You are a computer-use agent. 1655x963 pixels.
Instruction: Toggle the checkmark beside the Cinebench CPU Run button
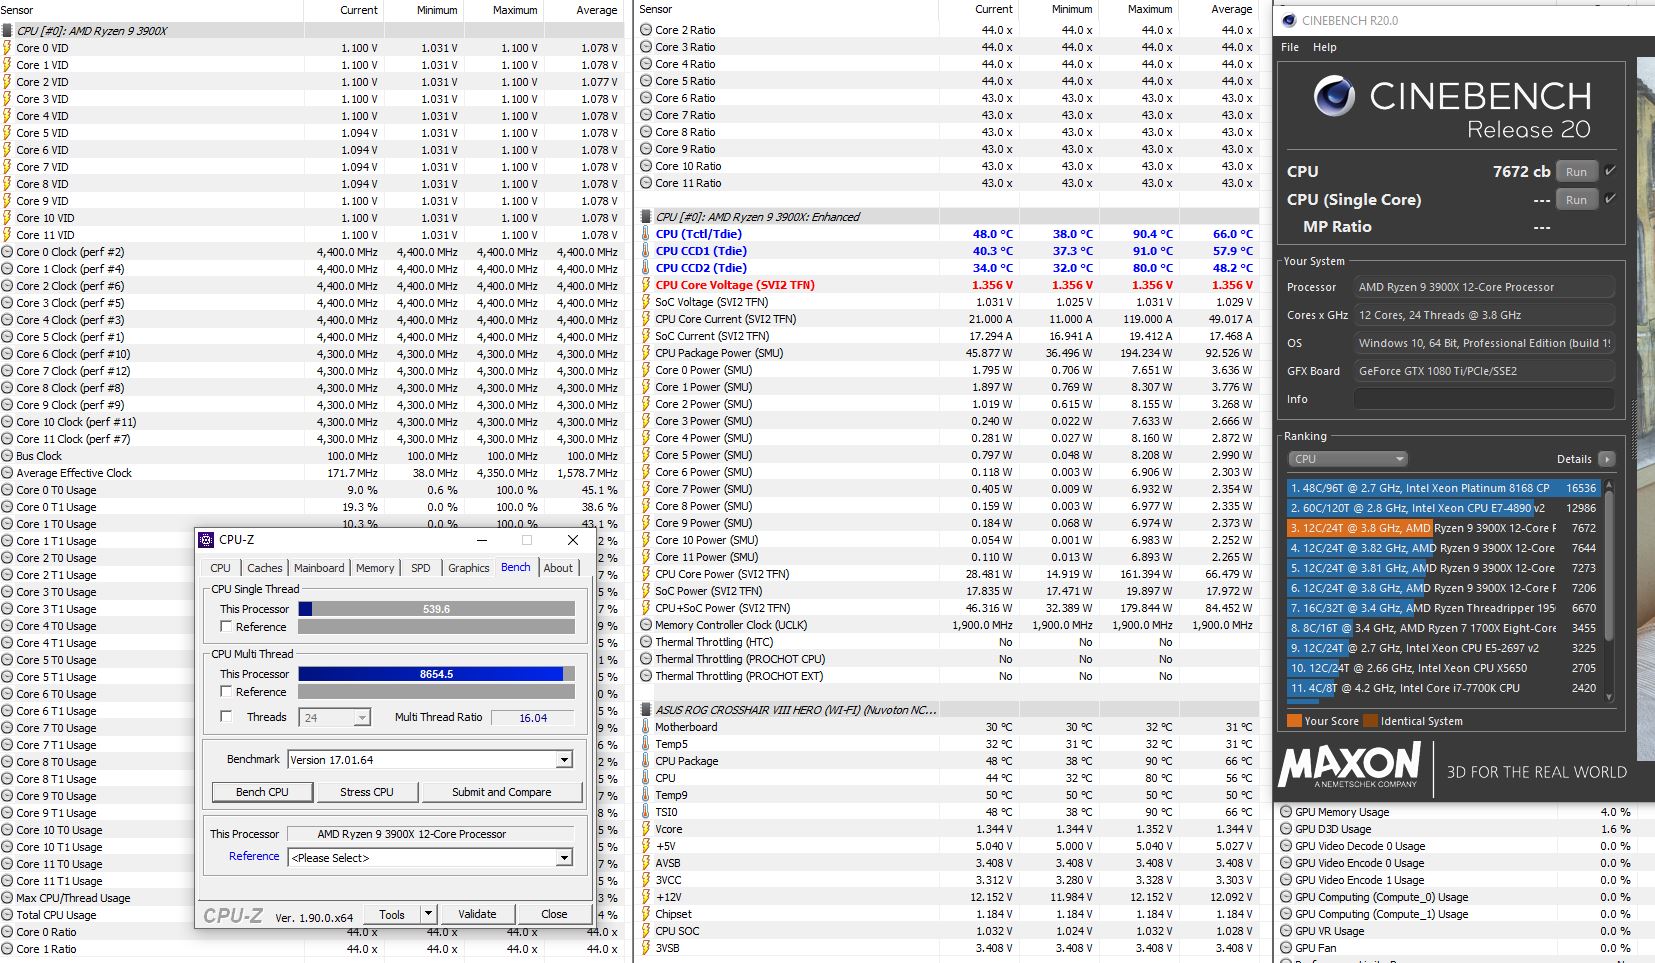pos(1610,171)
